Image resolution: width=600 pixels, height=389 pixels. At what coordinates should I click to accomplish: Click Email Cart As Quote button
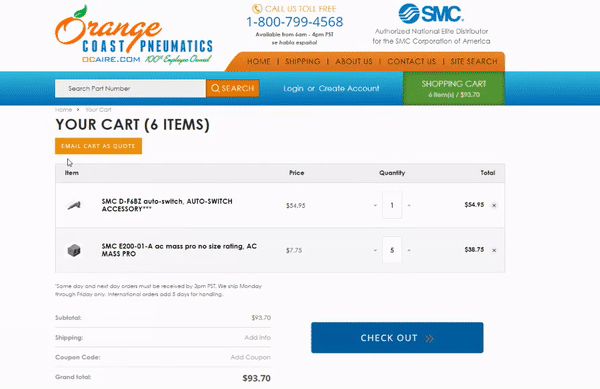coord(98,146)
